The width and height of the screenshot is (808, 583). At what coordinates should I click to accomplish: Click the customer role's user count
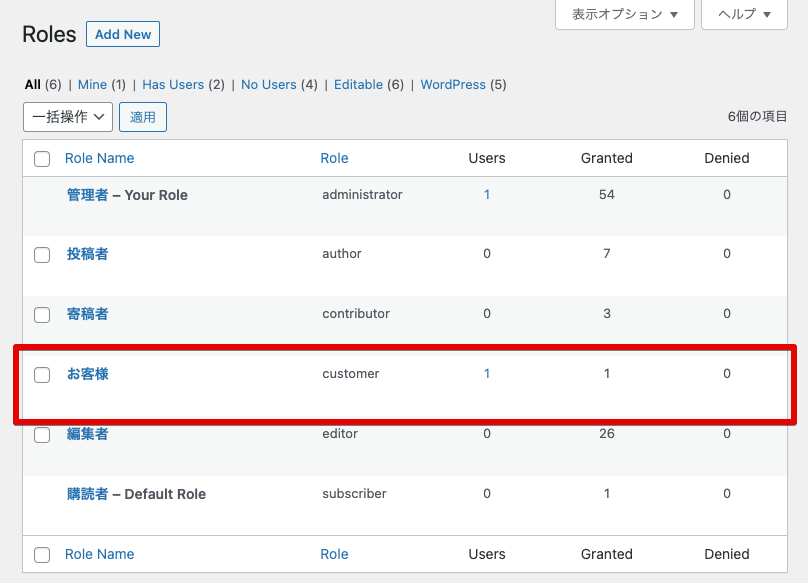tap(487, 374)
